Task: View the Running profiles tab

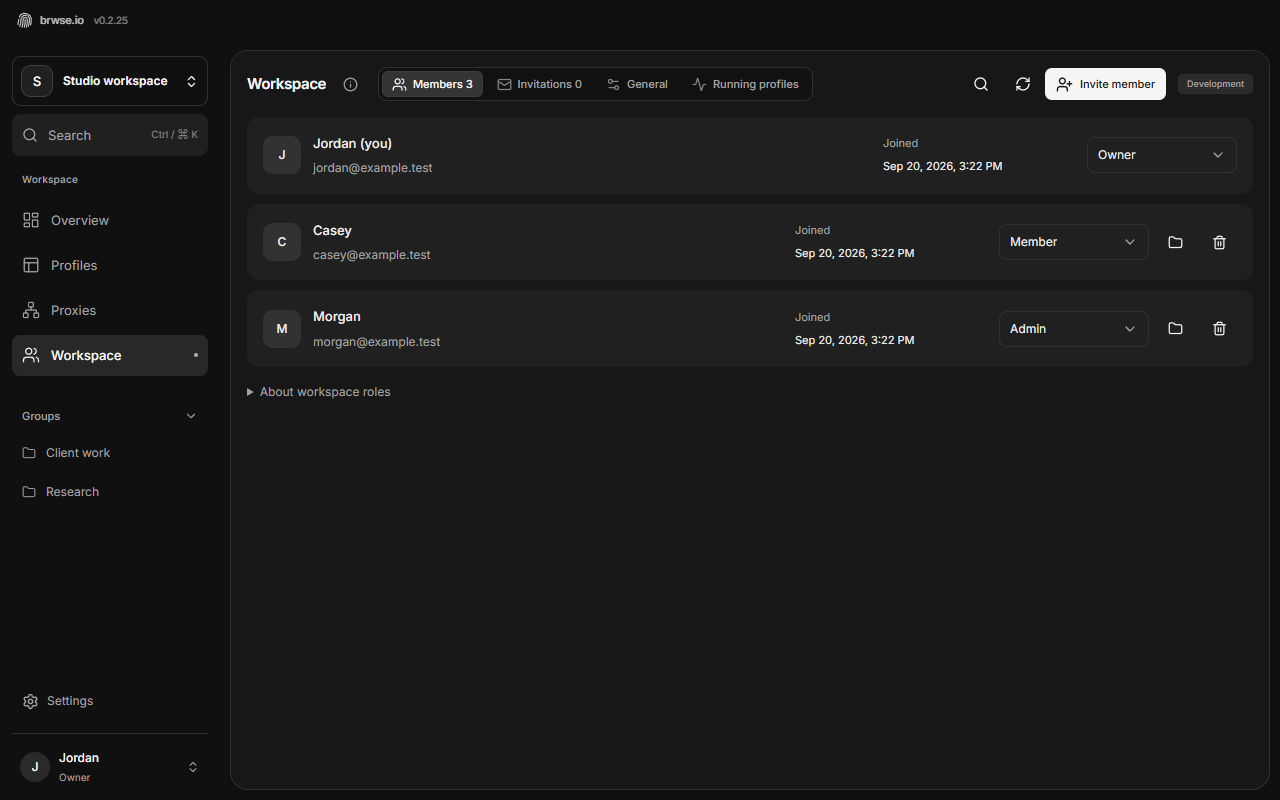Action: (x=746, y=84)
